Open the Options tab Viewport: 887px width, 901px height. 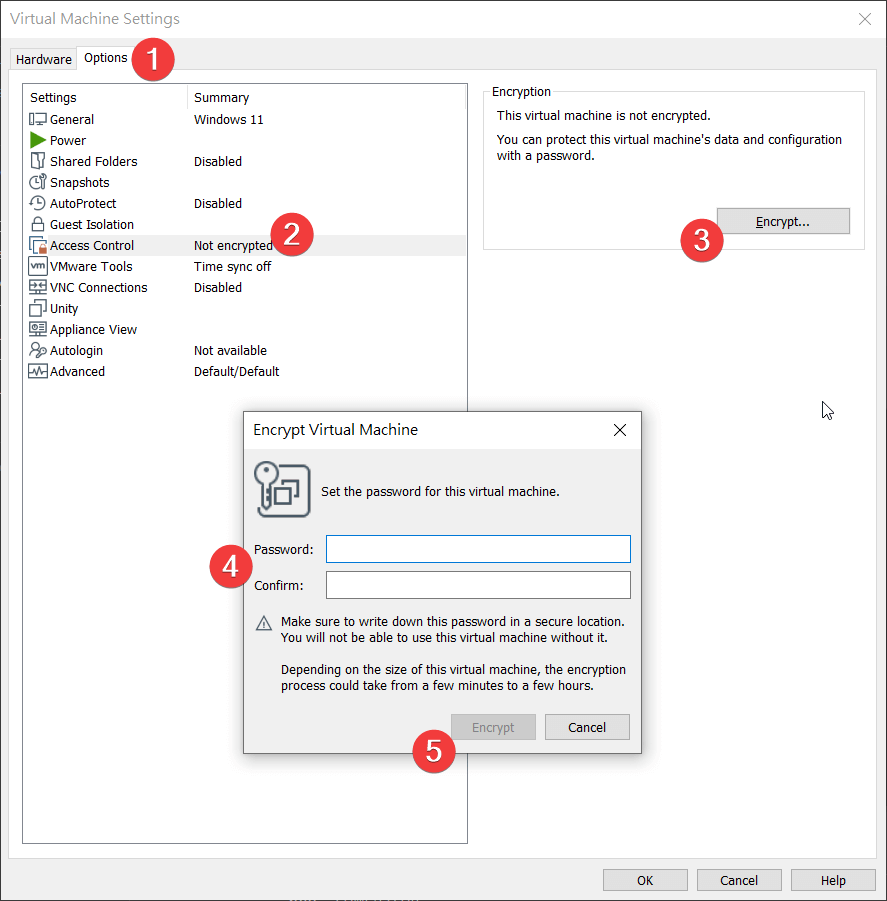point(105,58)
